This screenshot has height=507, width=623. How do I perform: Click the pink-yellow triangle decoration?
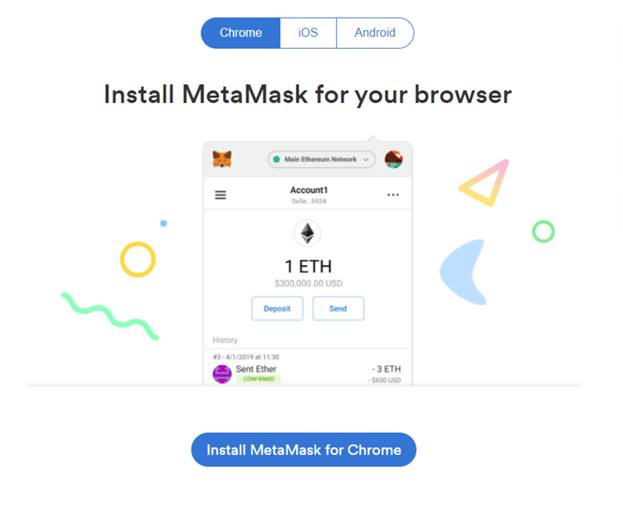coord(484,182)
